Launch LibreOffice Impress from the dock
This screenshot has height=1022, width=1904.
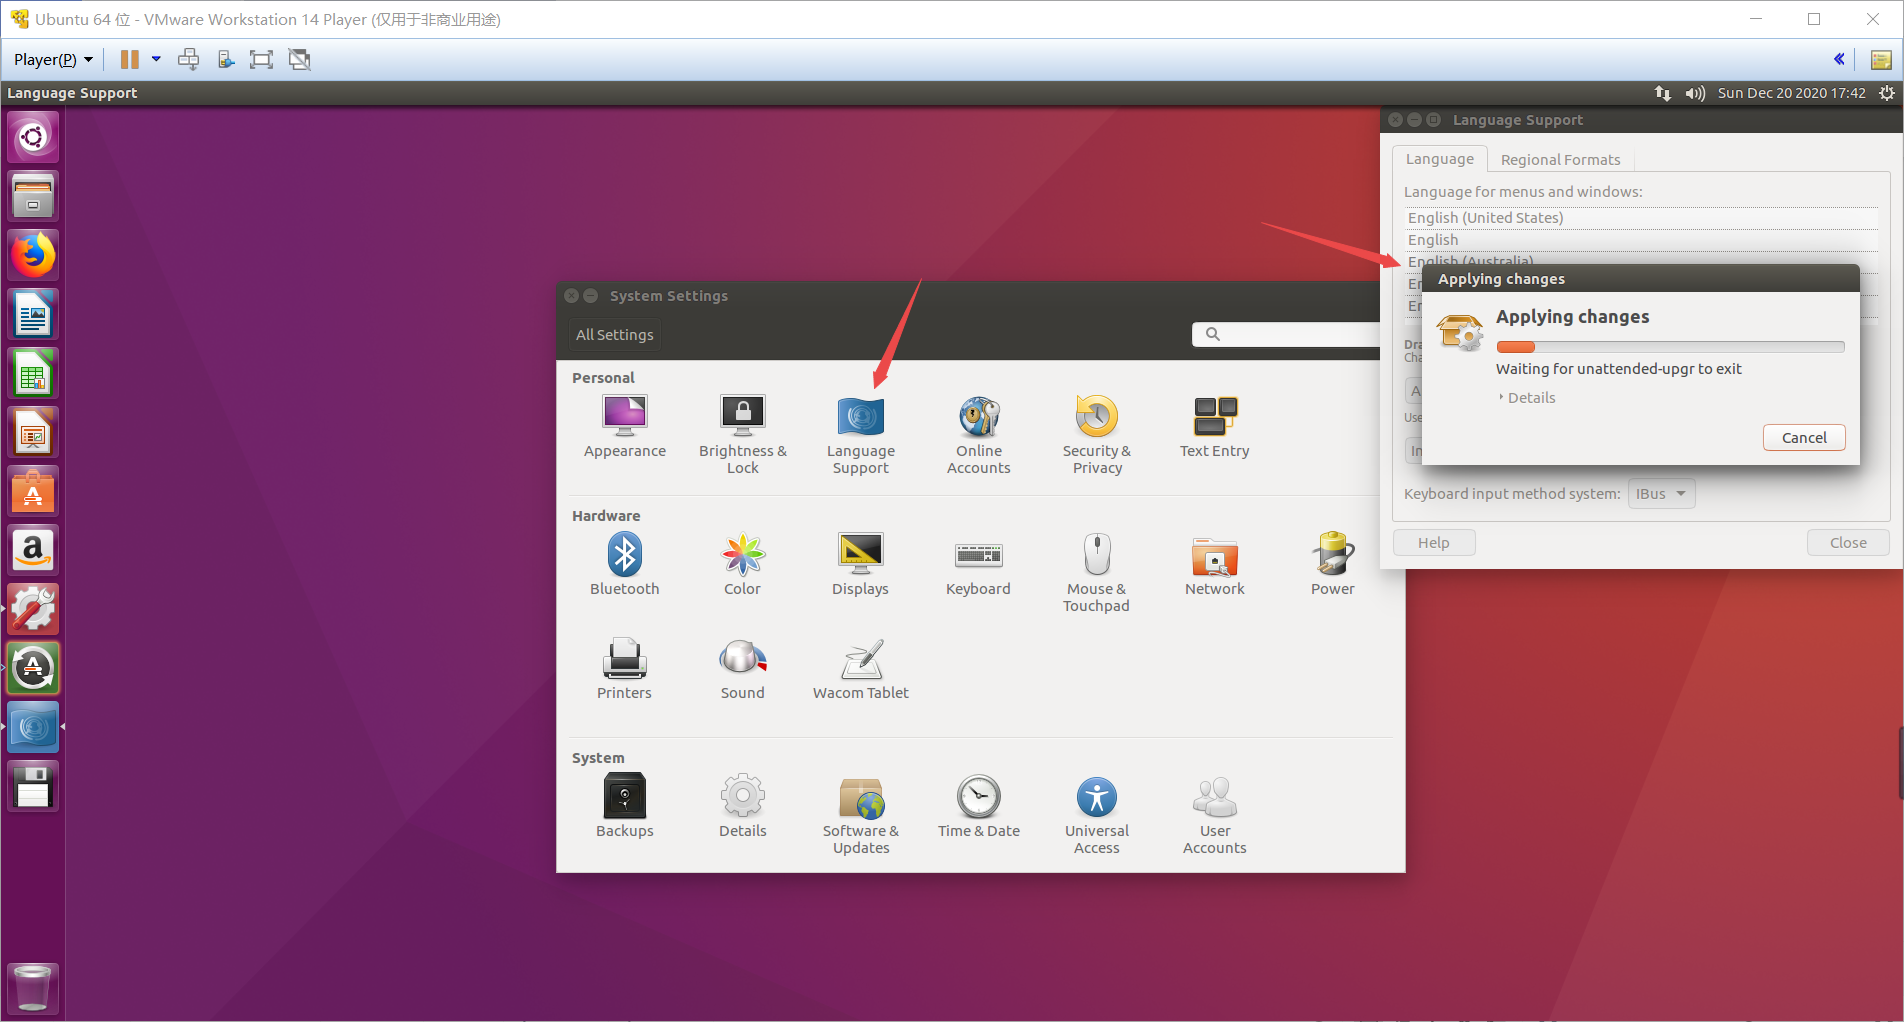tap(33, 432)
